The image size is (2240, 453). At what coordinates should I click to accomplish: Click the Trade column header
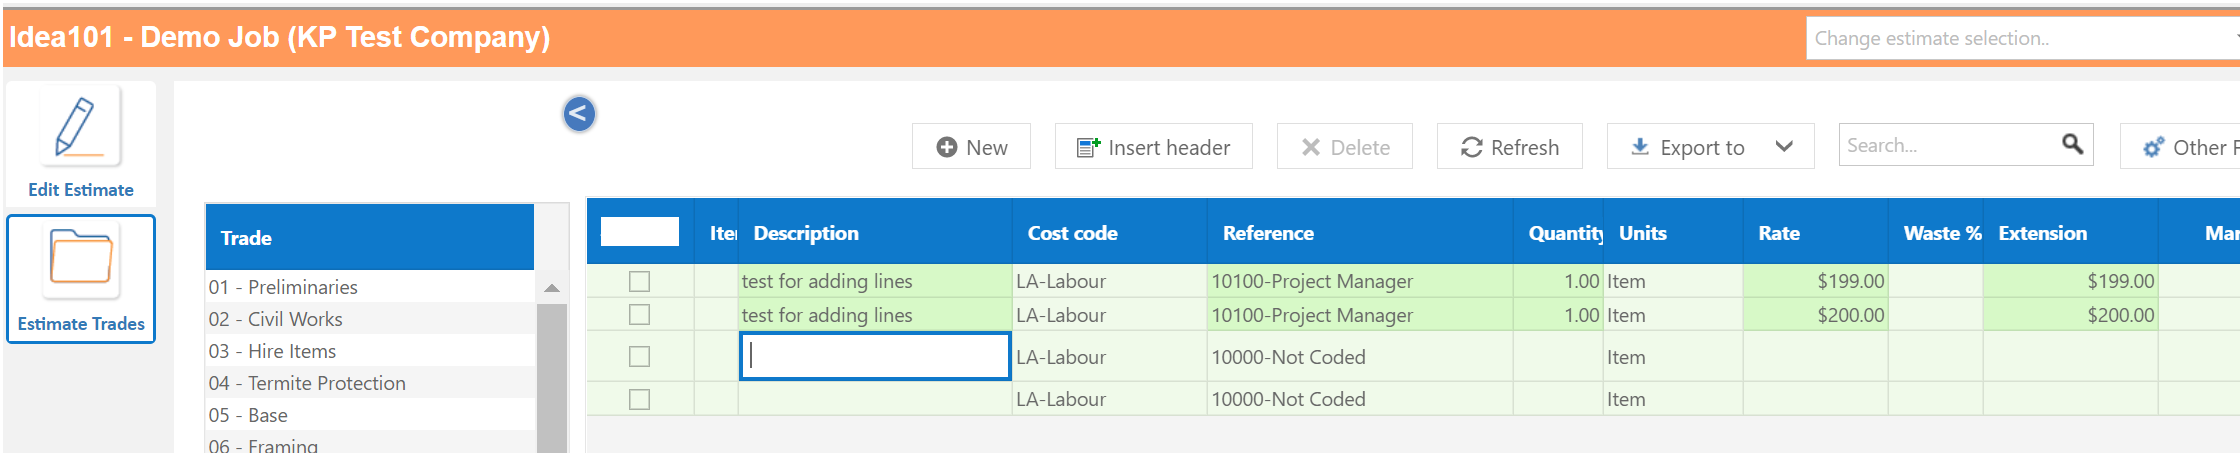coord(370,238)
